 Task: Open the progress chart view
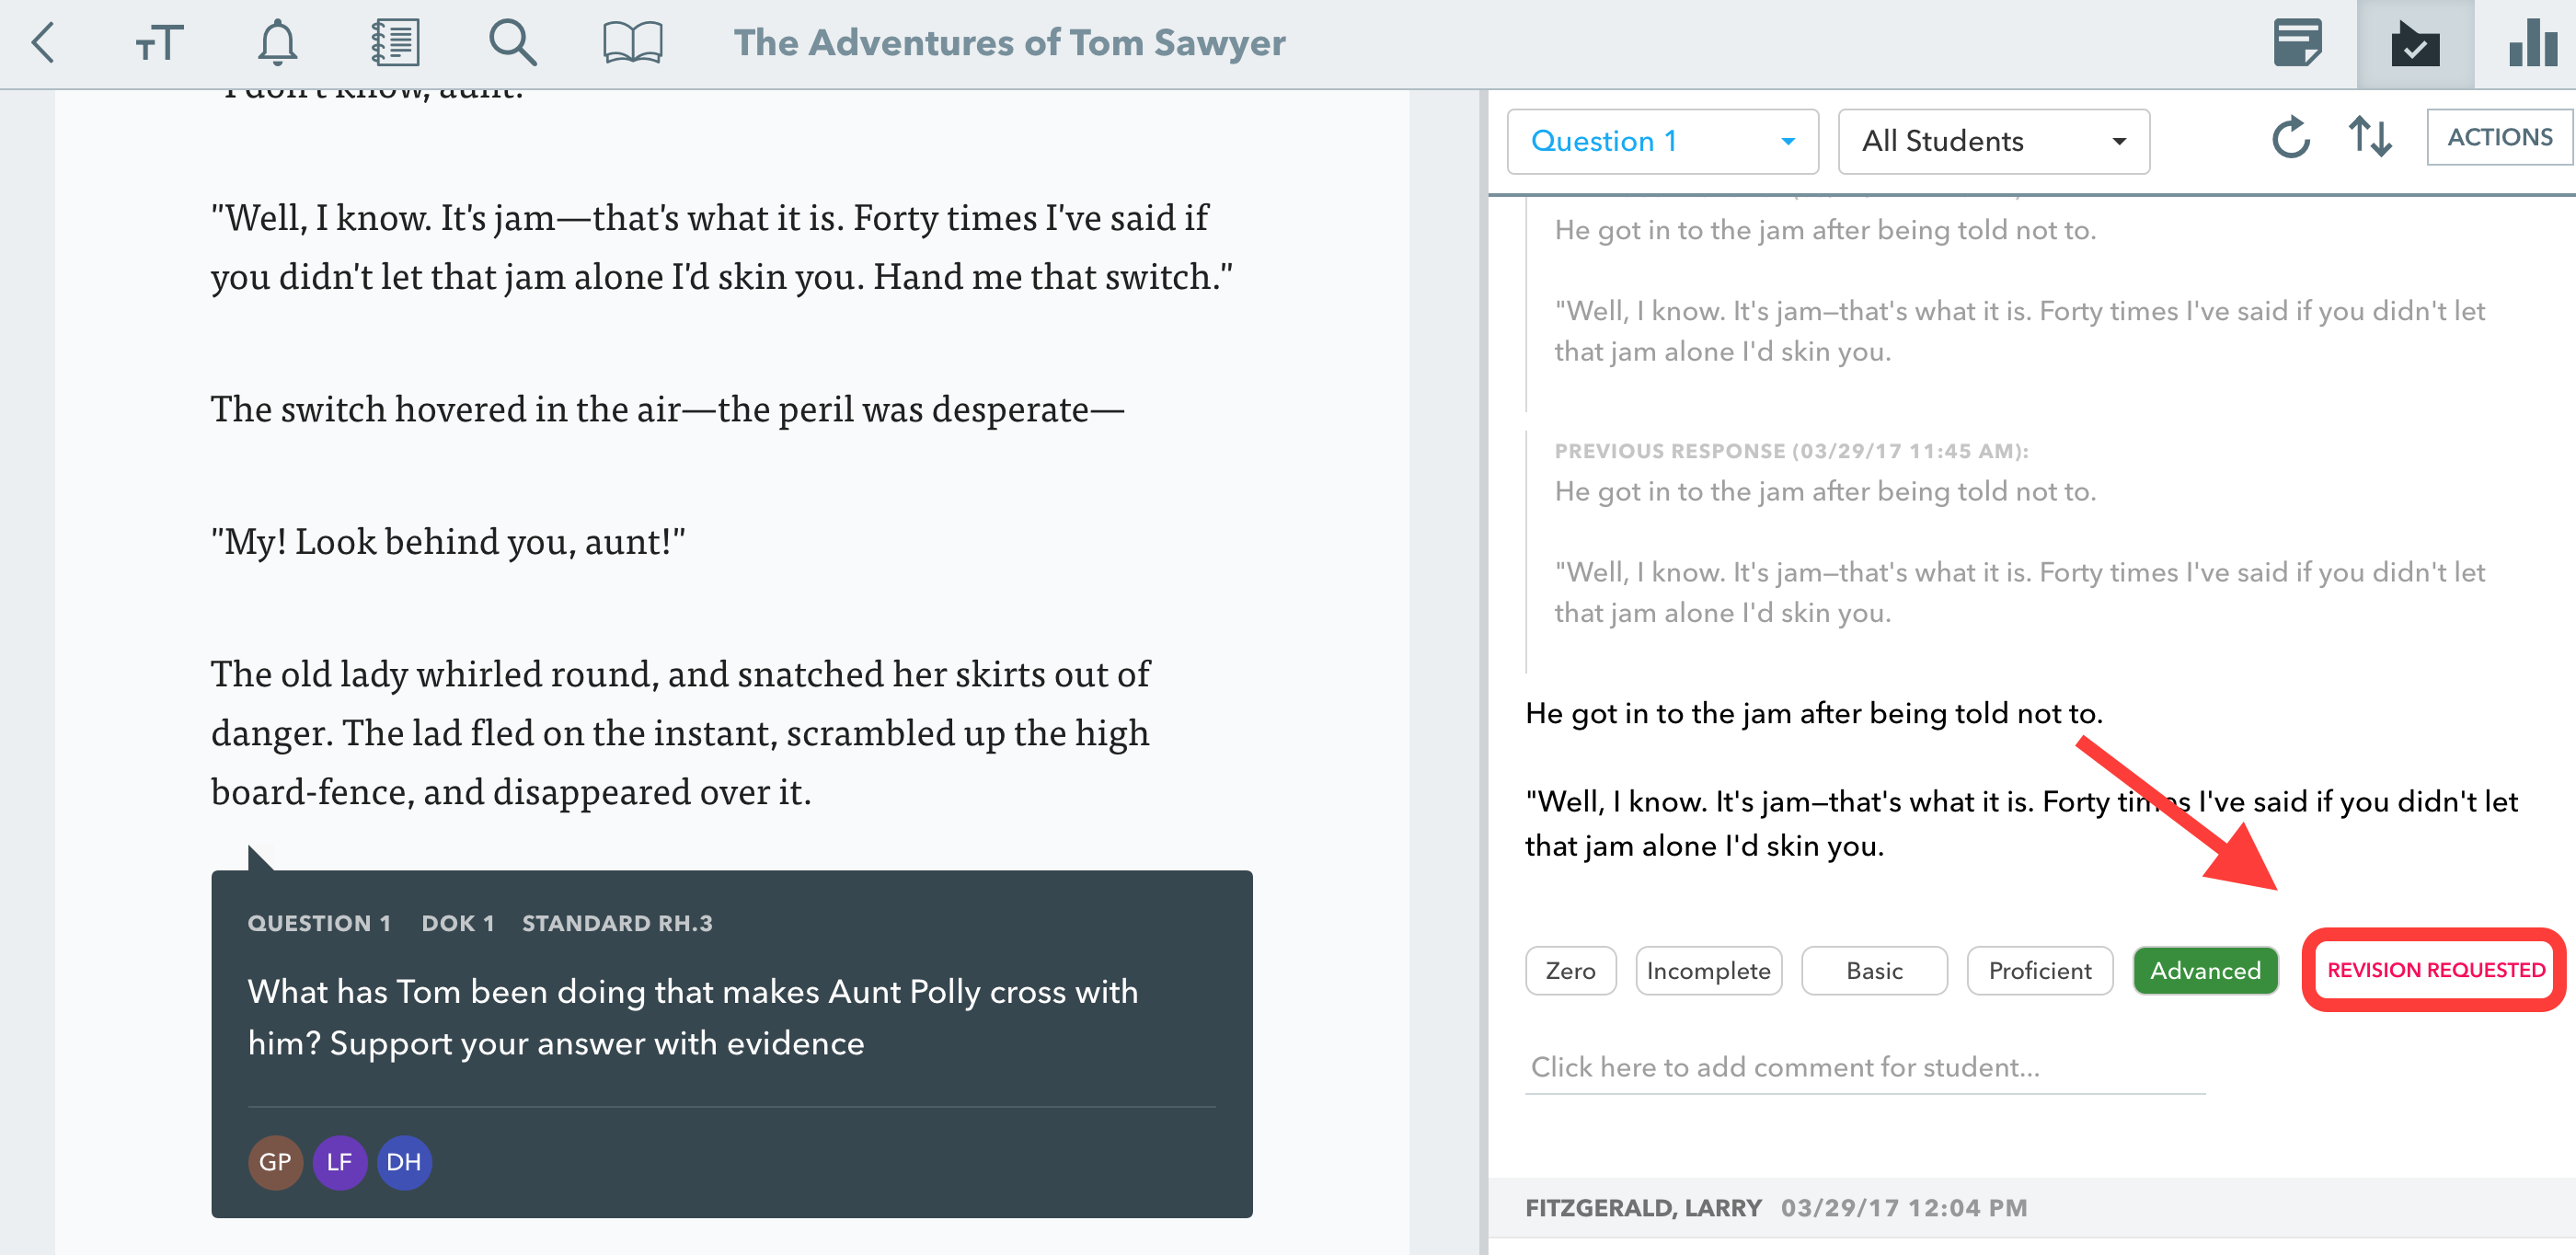point(2533,43)
